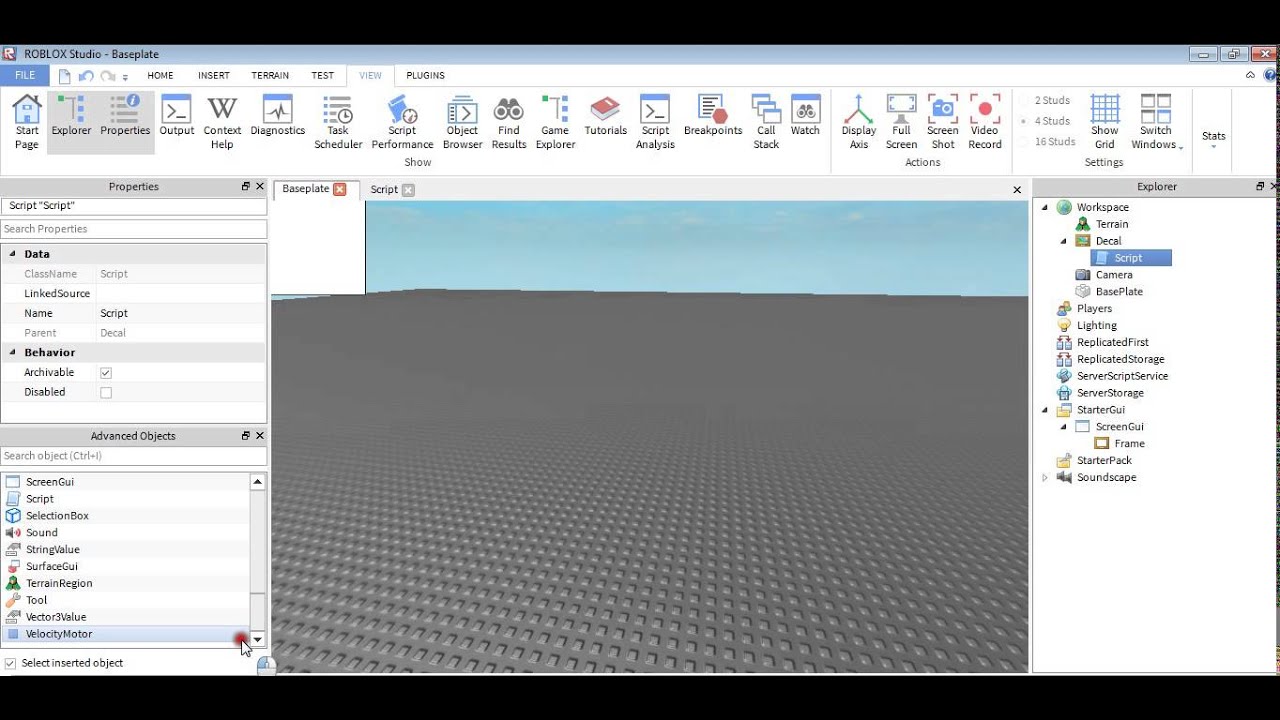
Task: Open Find Results window
Action: click(509, 122)
